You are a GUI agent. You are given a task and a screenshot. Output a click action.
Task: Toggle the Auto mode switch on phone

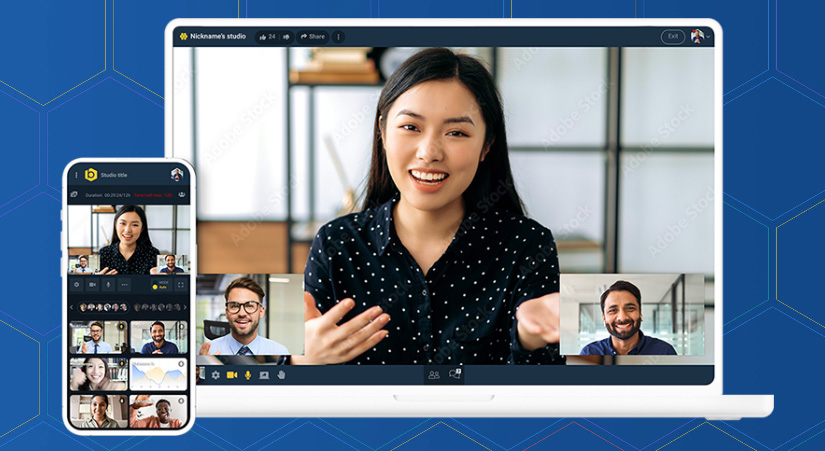[x=160, y=285]
